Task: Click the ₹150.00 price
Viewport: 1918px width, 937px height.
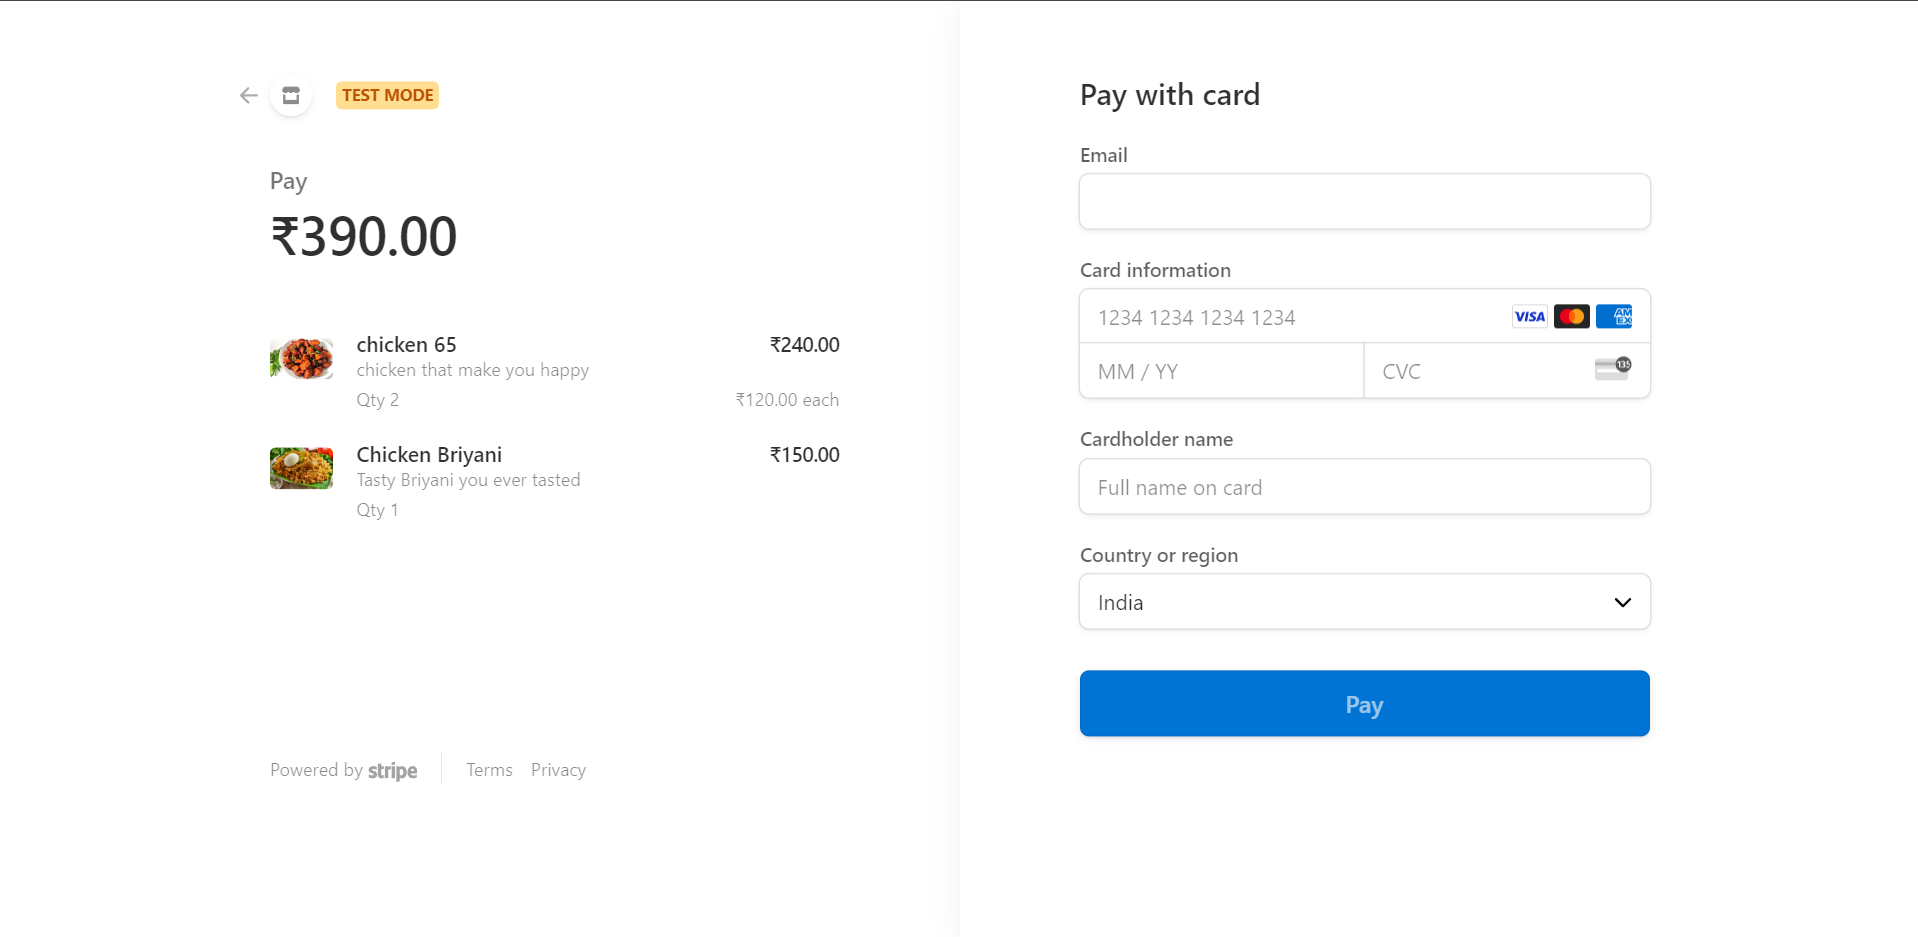Action: [805, 455]
